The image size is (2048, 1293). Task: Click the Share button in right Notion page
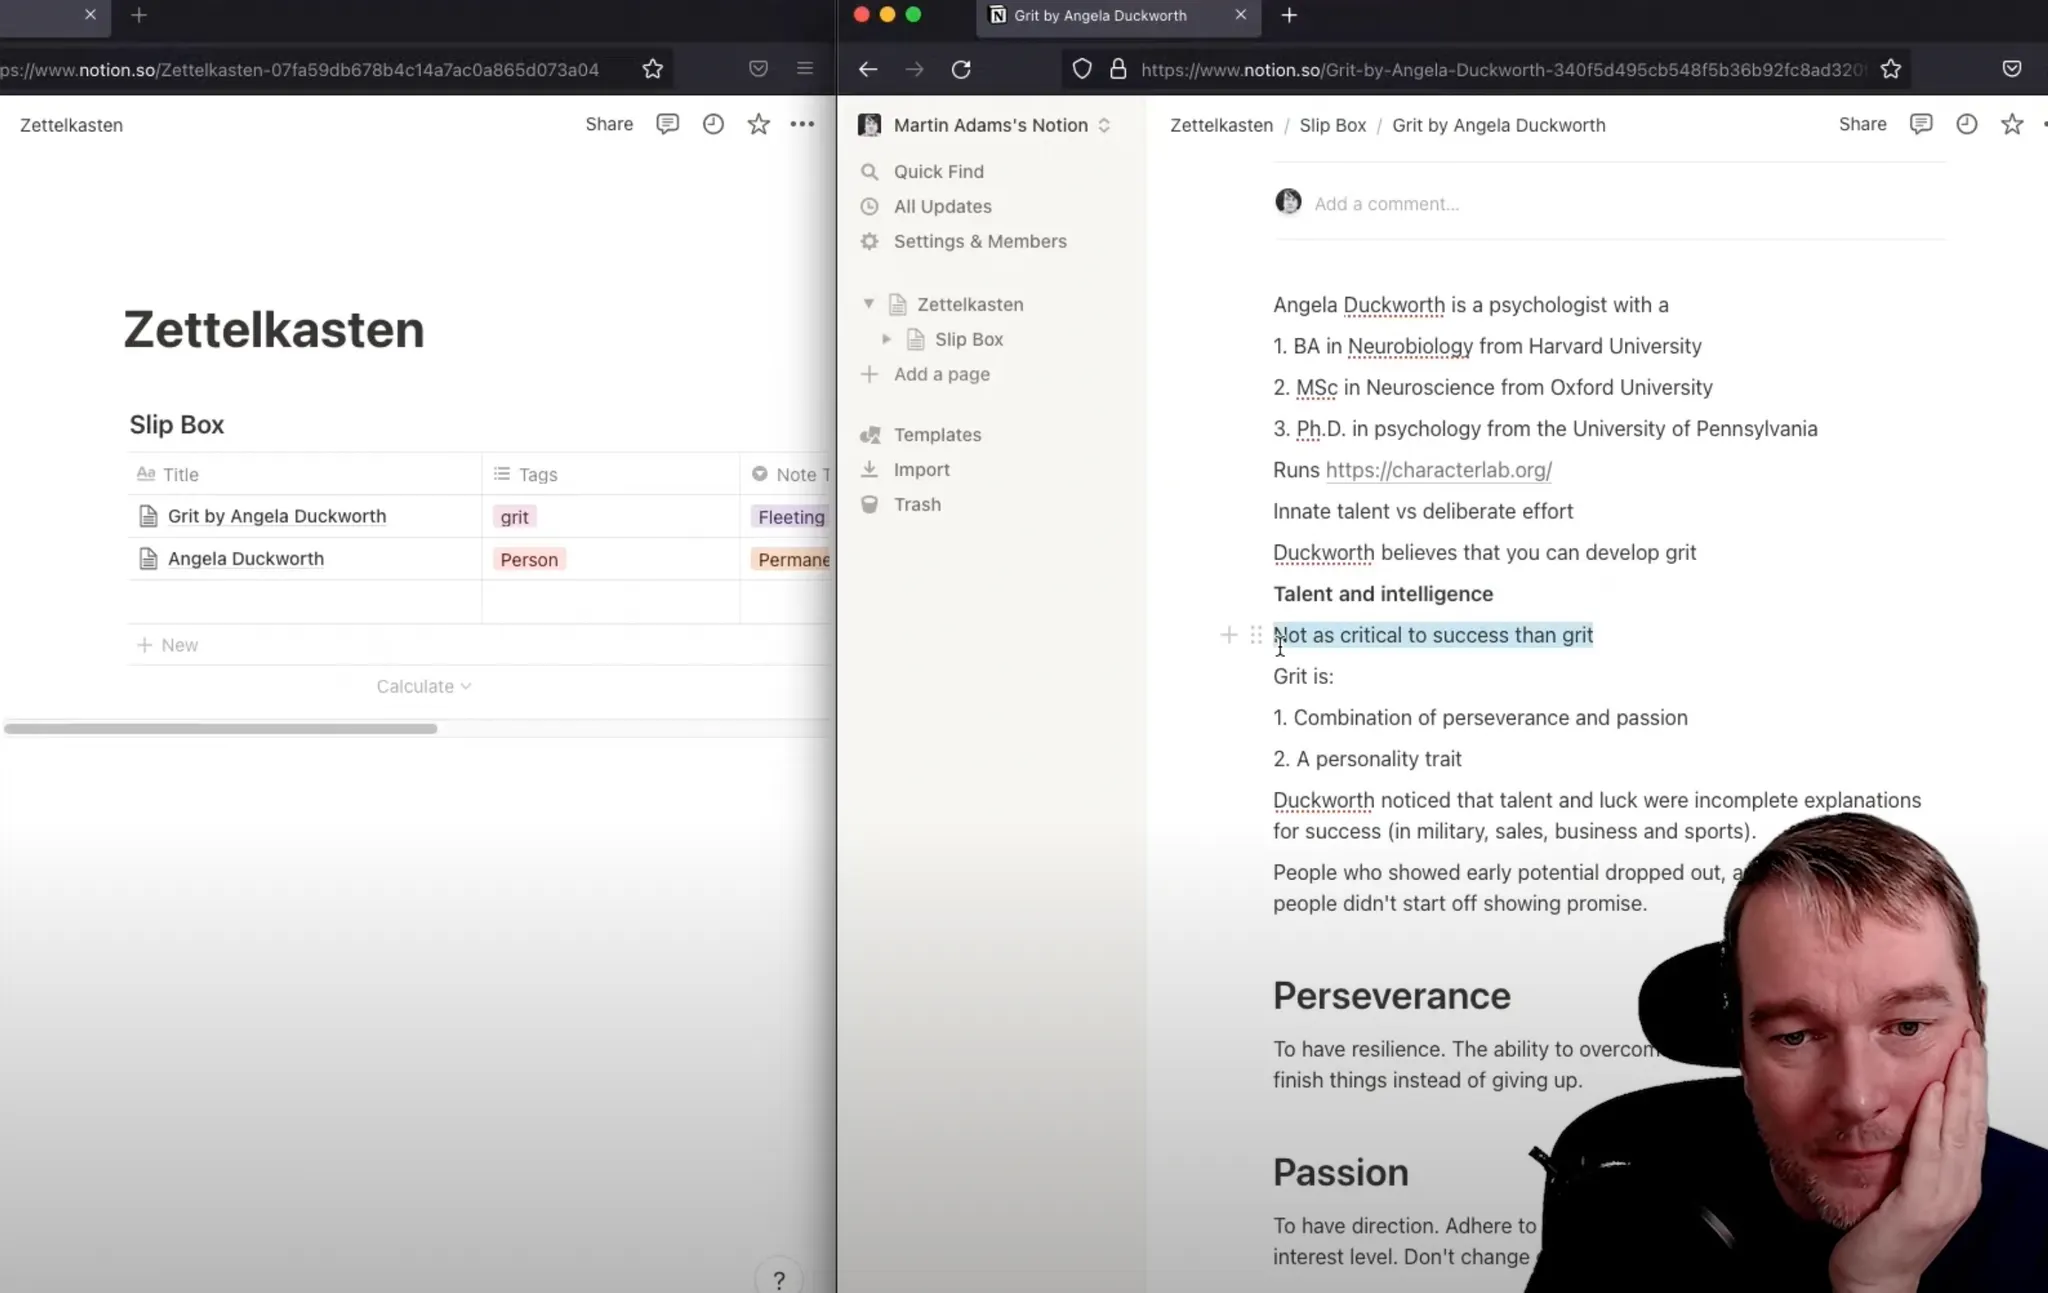point(1862,124)
